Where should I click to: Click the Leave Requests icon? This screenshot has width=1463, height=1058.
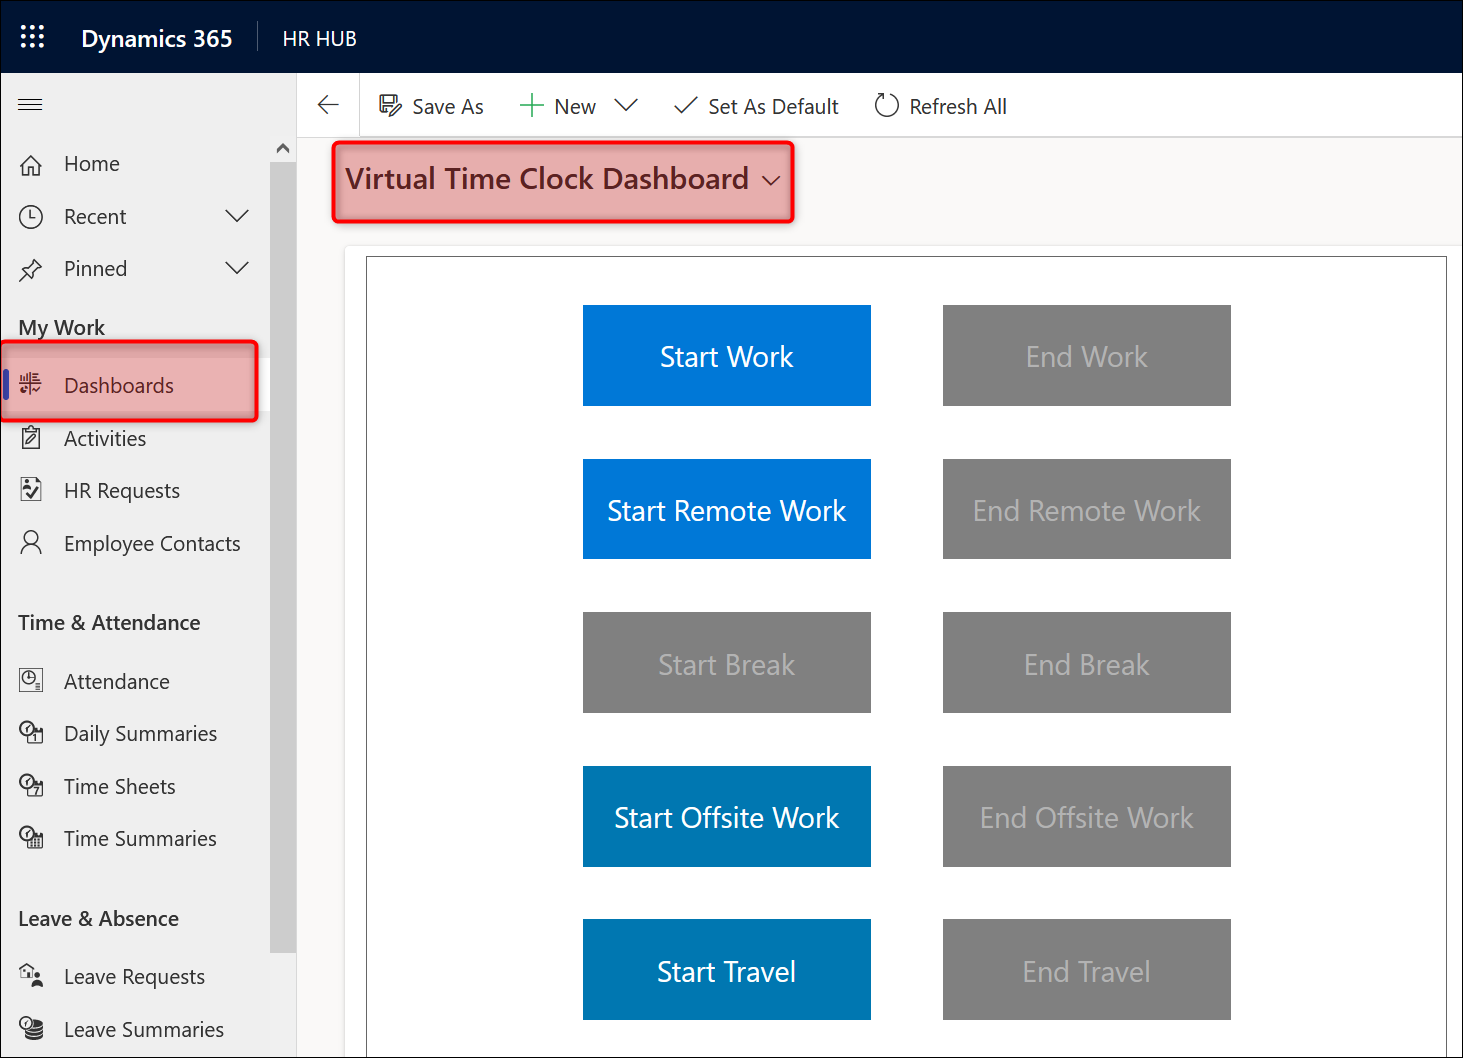pyautogui.click(x=31, y=976)
